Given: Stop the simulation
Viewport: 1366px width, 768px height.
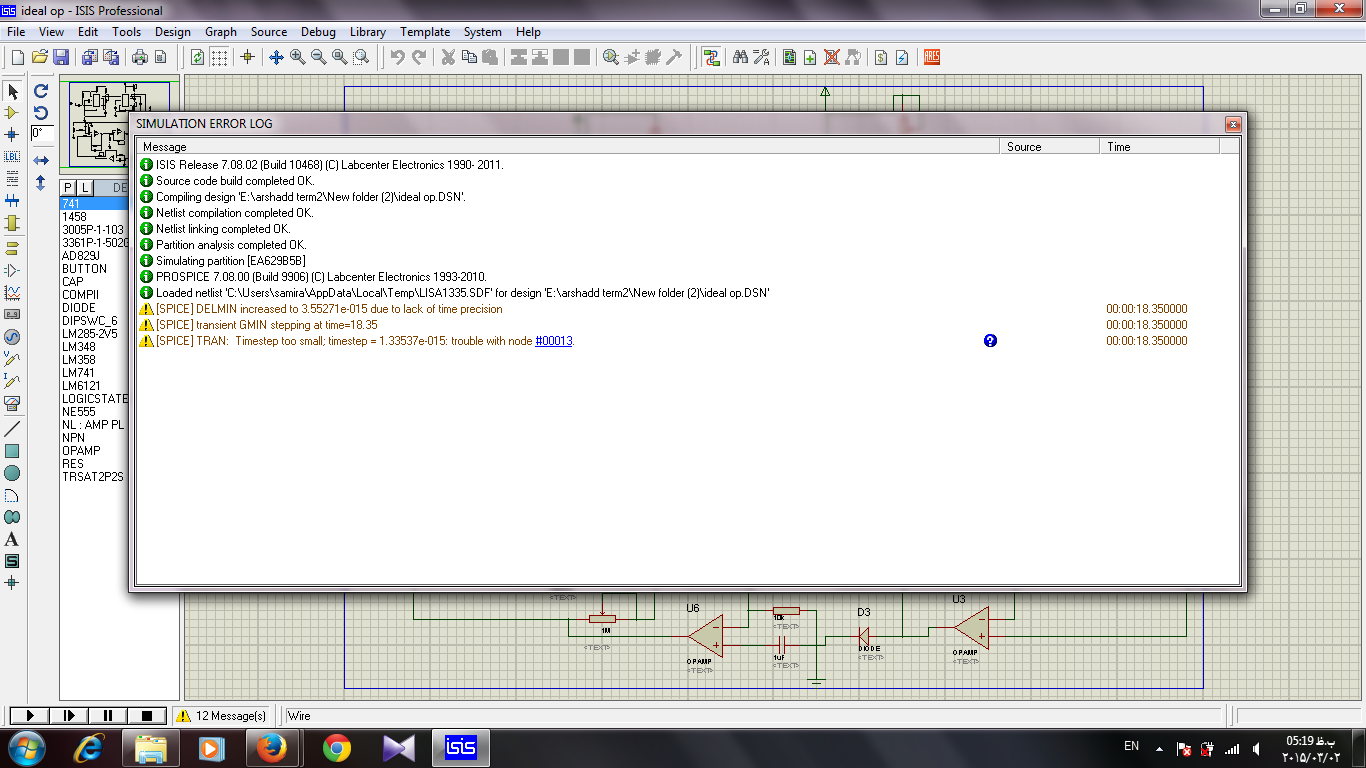Looking at the screenshot, I should 147,715.
